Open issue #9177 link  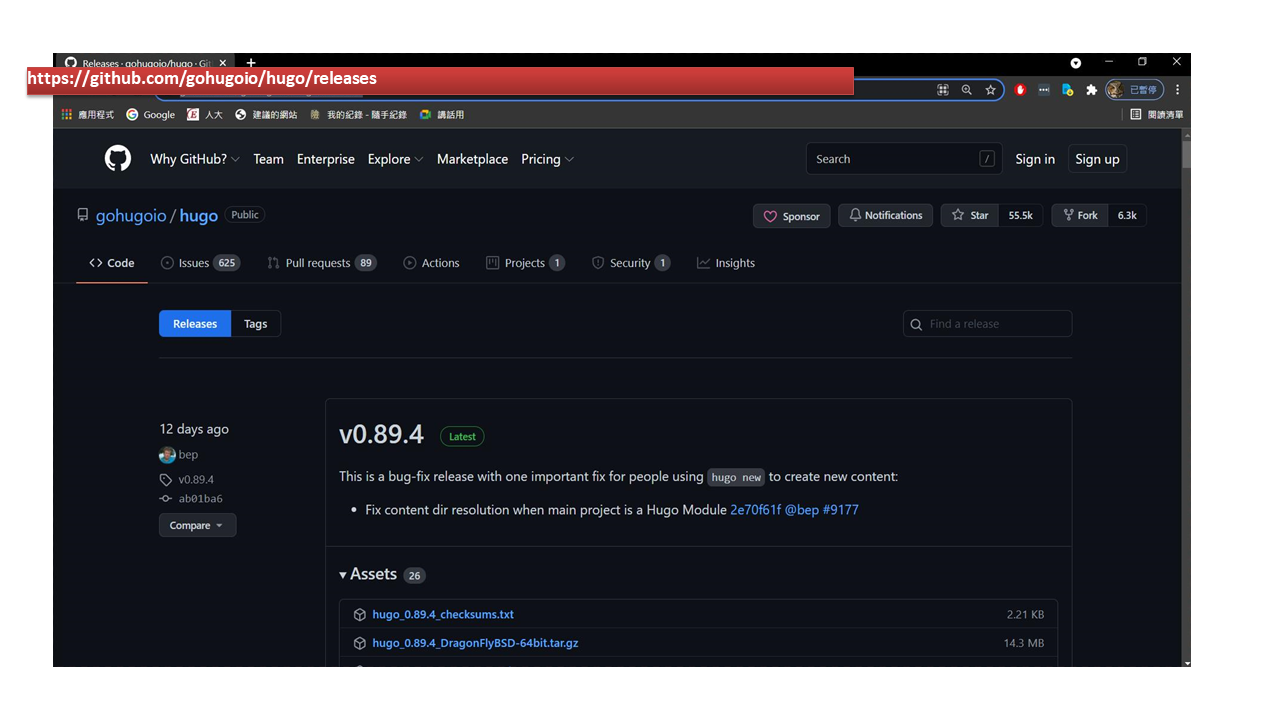coord(841,510)
